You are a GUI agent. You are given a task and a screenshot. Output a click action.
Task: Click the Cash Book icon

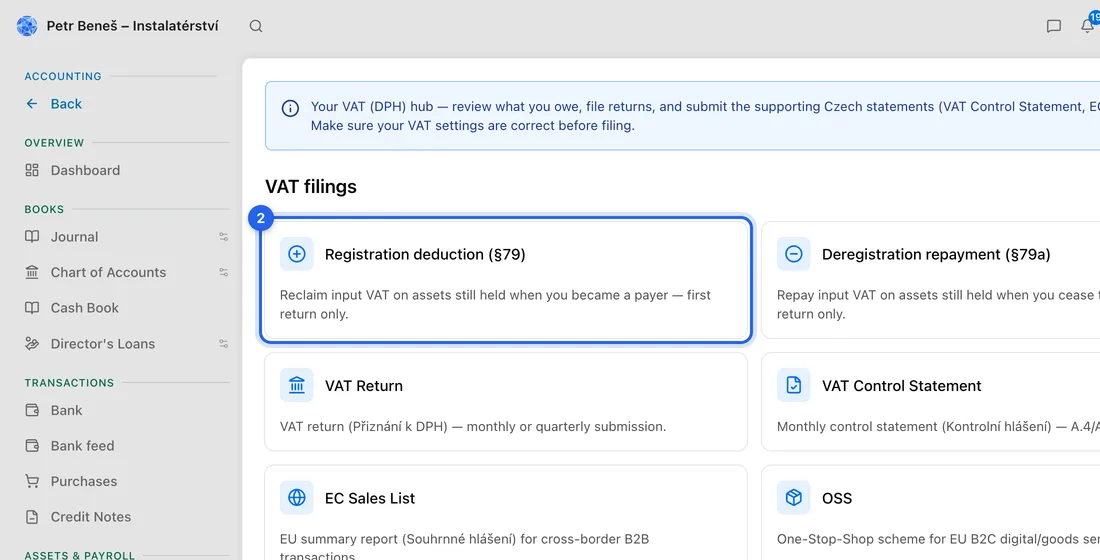tap(32, 307)
